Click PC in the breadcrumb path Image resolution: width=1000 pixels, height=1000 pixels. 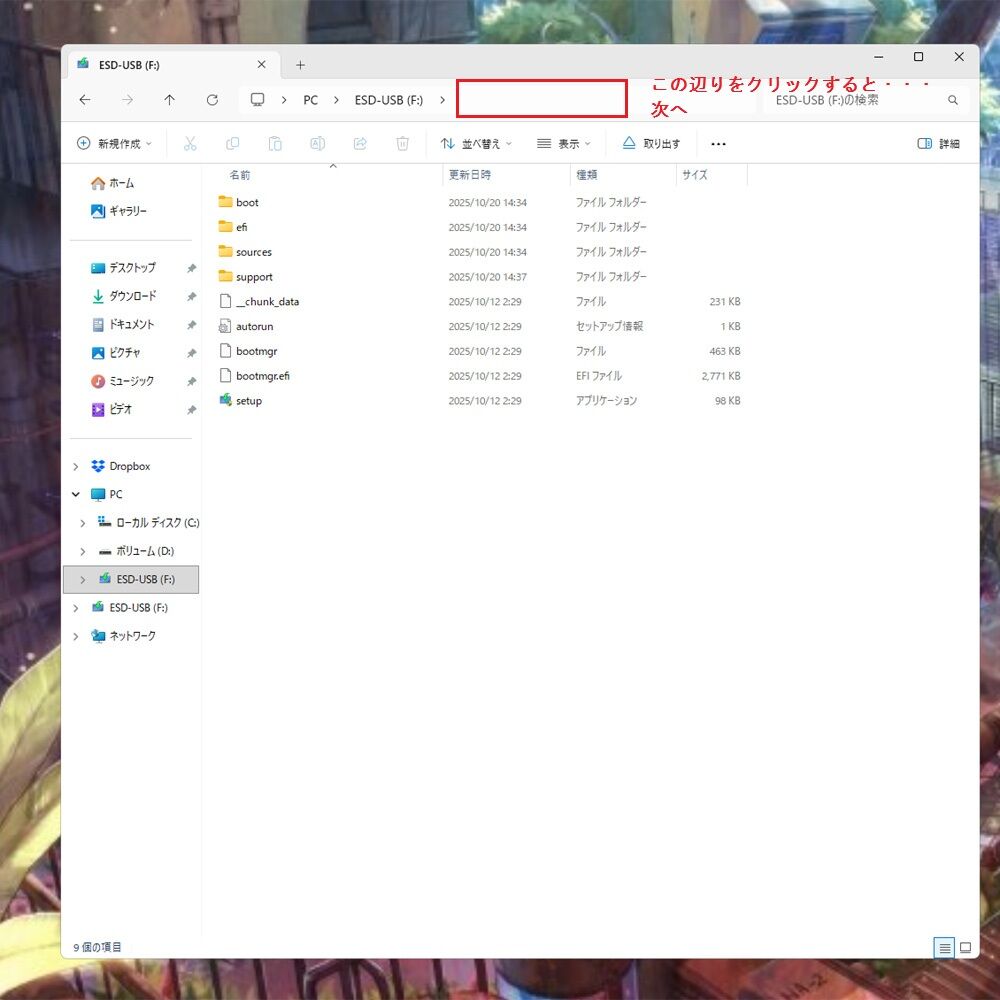click(x=311, y=100)
